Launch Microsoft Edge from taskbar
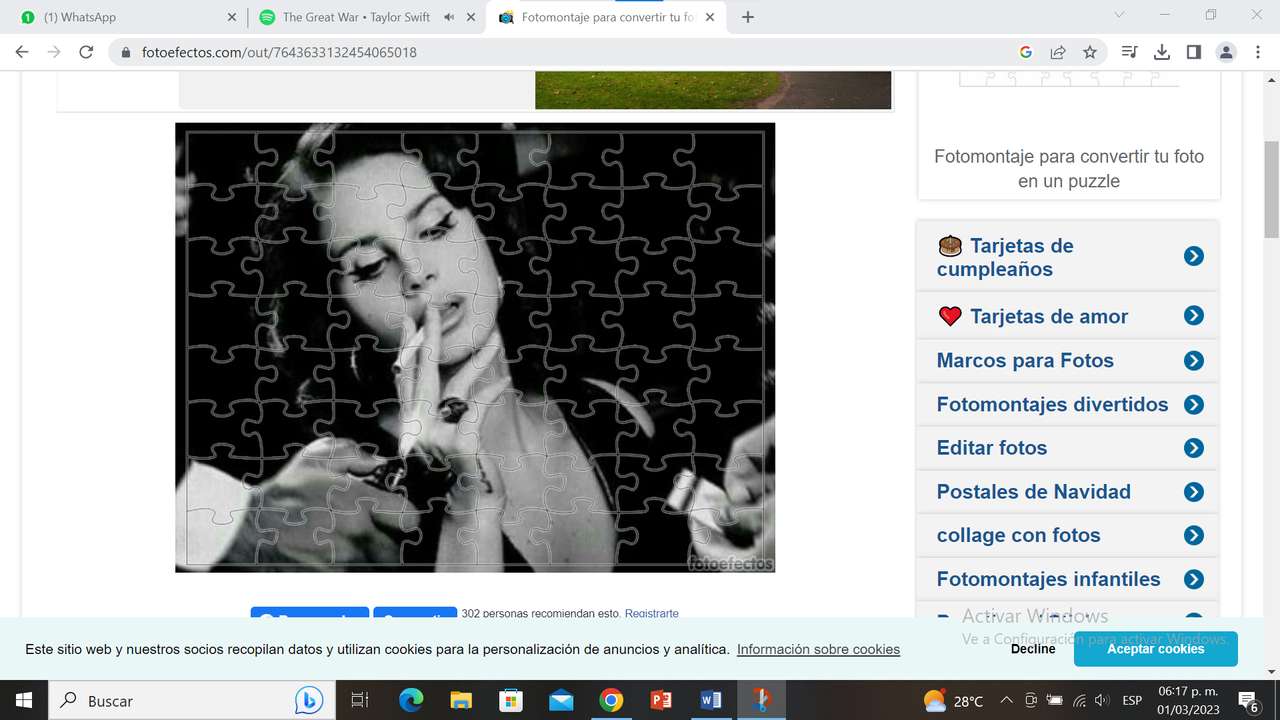1280x720 pixels. (411, 700)
